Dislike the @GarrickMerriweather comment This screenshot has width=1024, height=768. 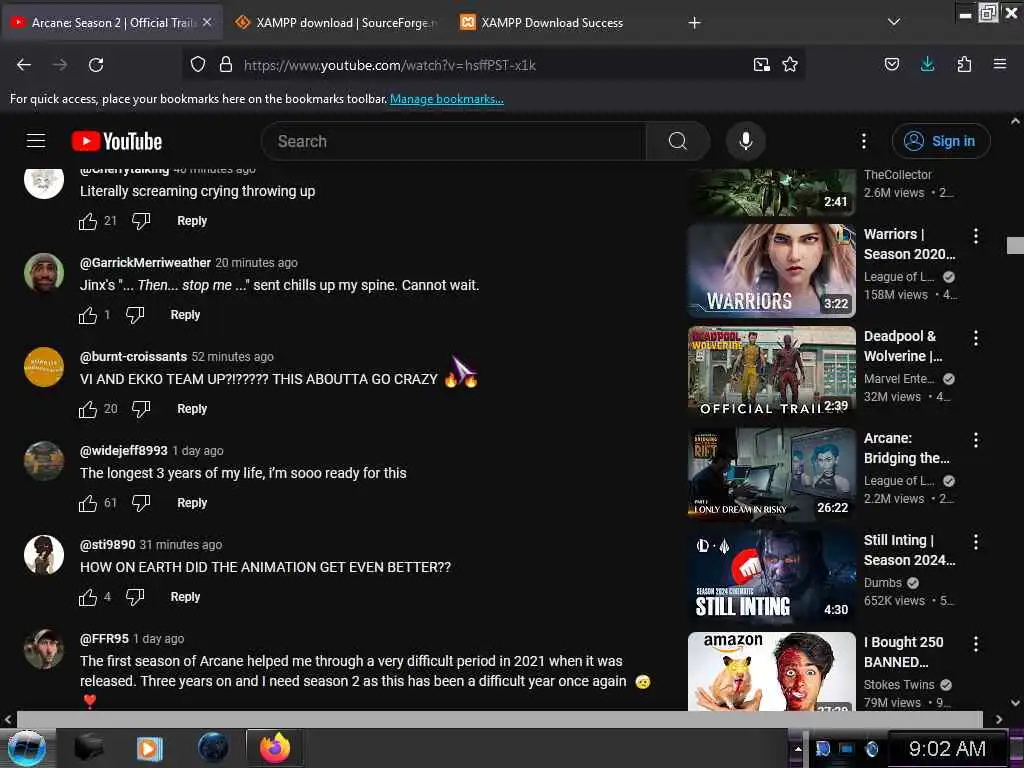click(135, 315)
